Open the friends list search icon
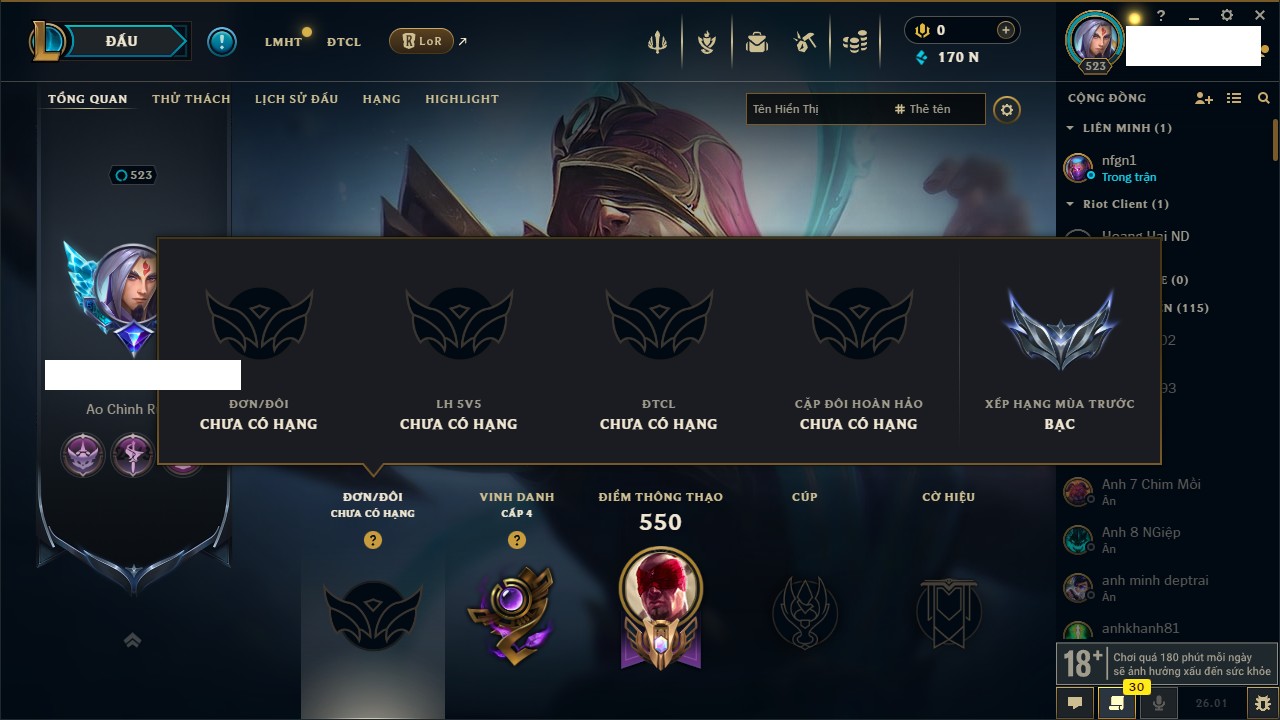1280x720 pixels. pos(1264,98)
